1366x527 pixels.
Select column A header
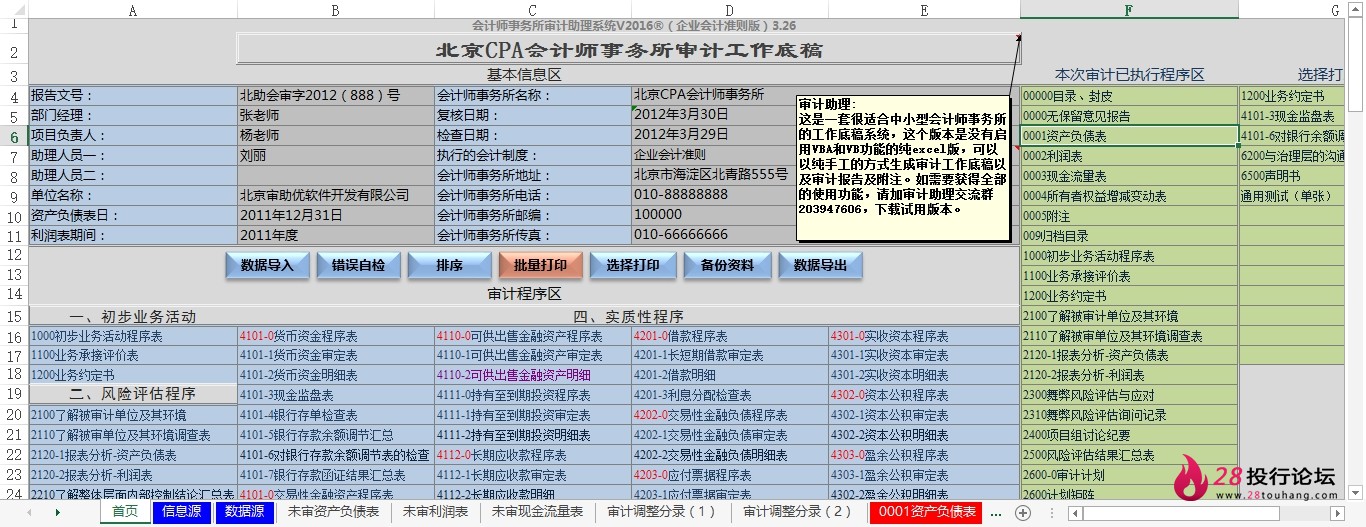133,9
